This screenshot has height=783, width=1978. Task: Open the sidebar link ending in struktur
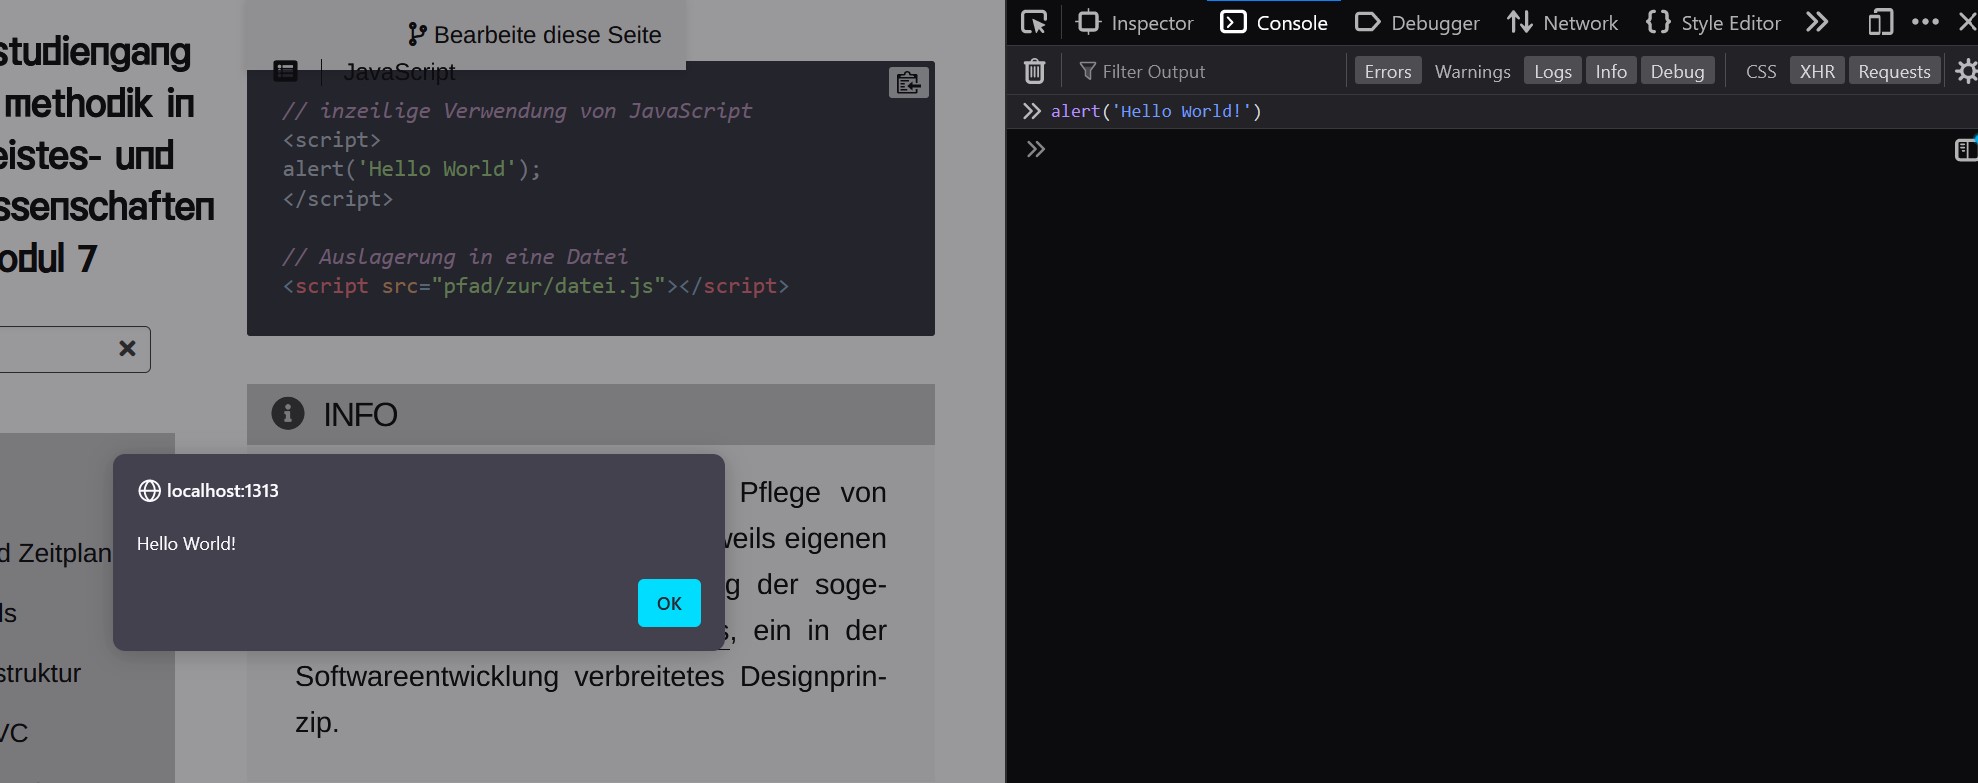pos(40,673)
